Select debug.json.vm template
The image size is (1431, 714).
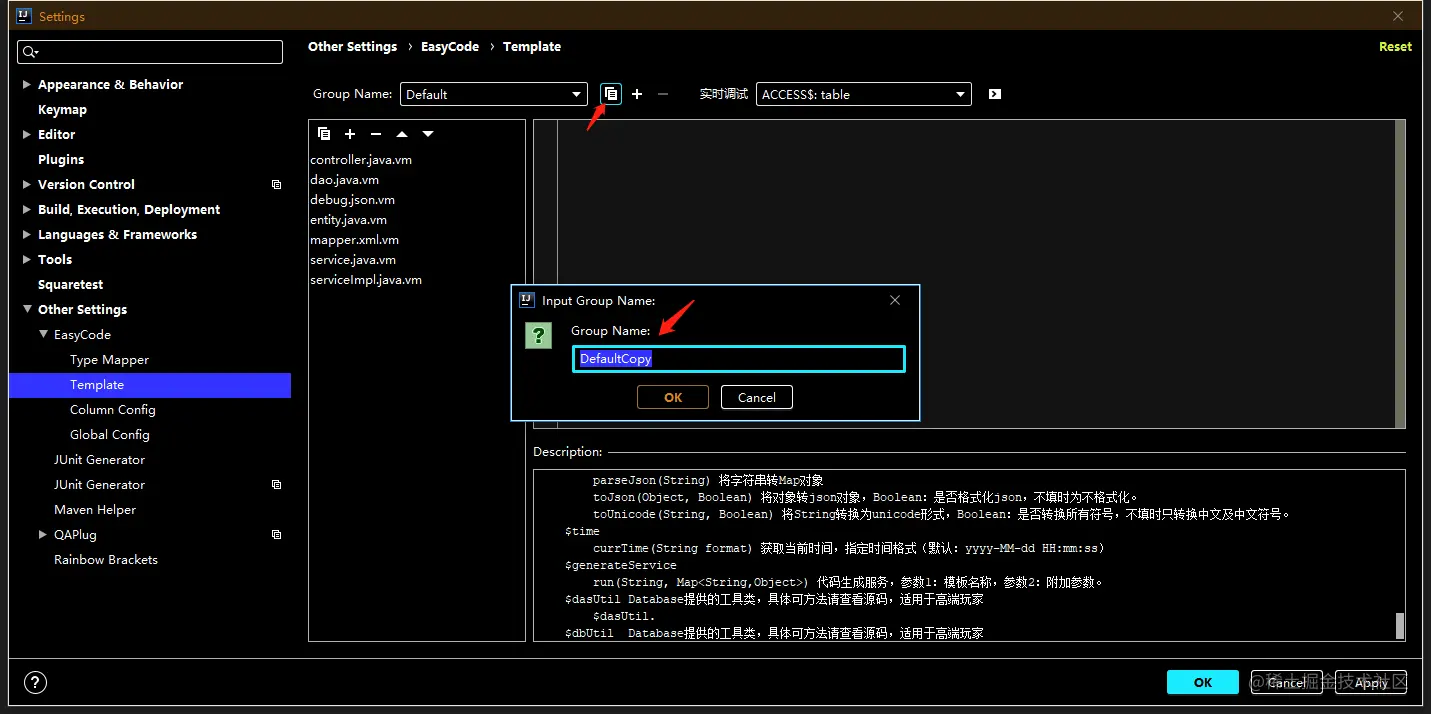(x=352, y=200)
